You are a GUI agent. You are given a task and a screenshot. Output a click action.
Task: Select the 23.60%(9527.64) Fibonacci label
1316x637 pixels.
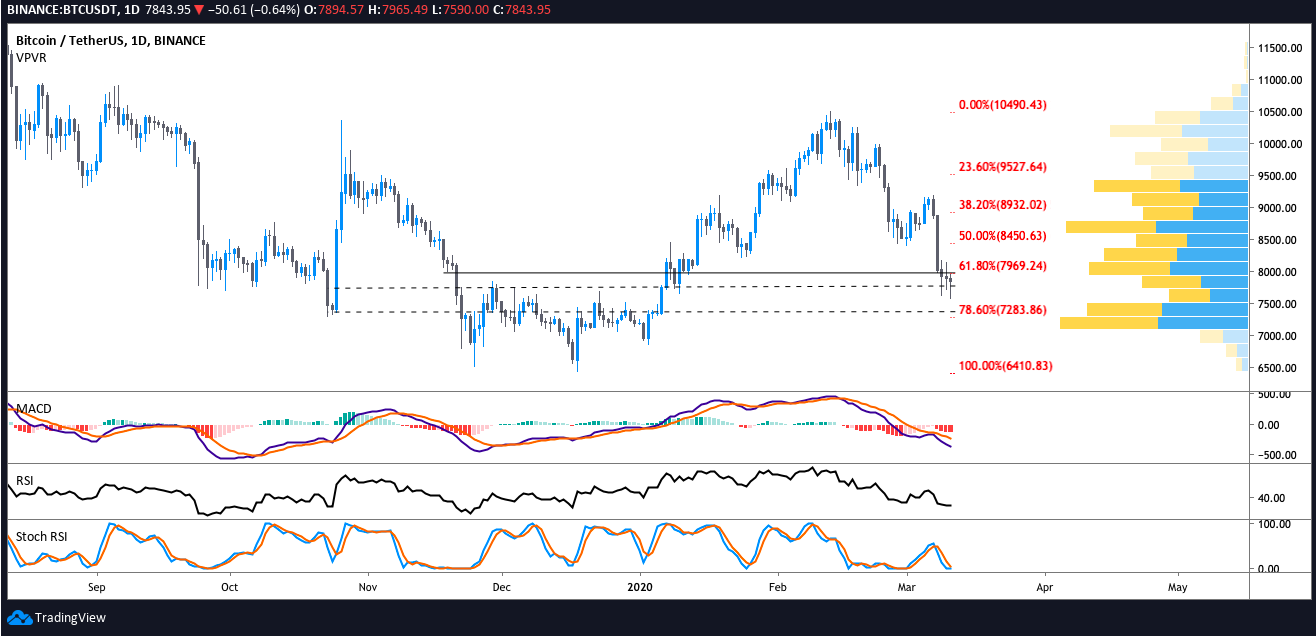(x=1003, y=167)
